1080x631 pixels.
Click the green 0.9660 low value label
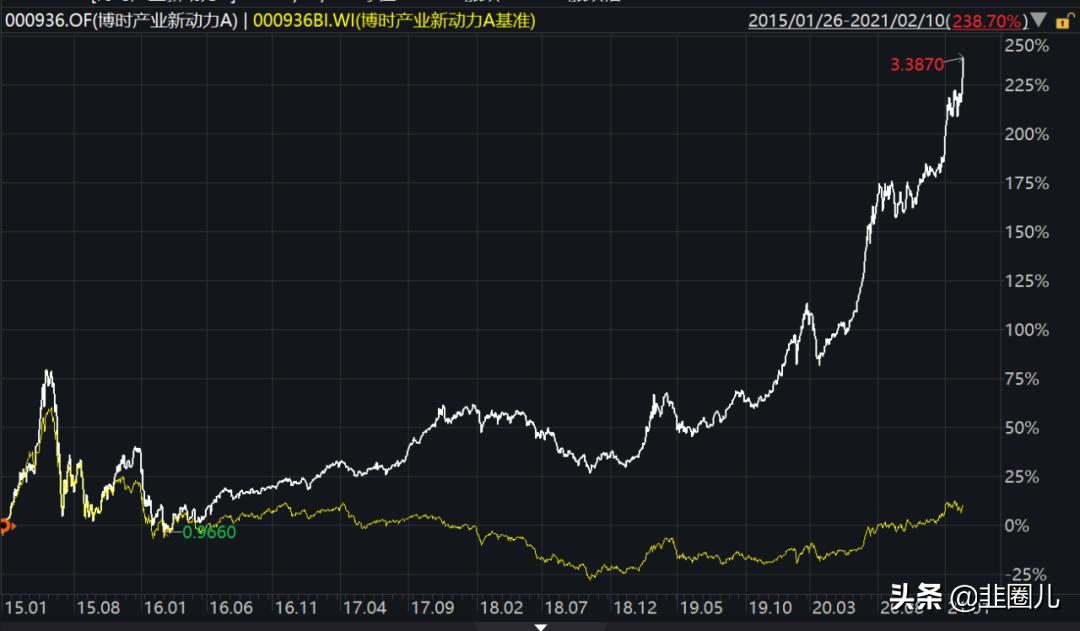209,532
